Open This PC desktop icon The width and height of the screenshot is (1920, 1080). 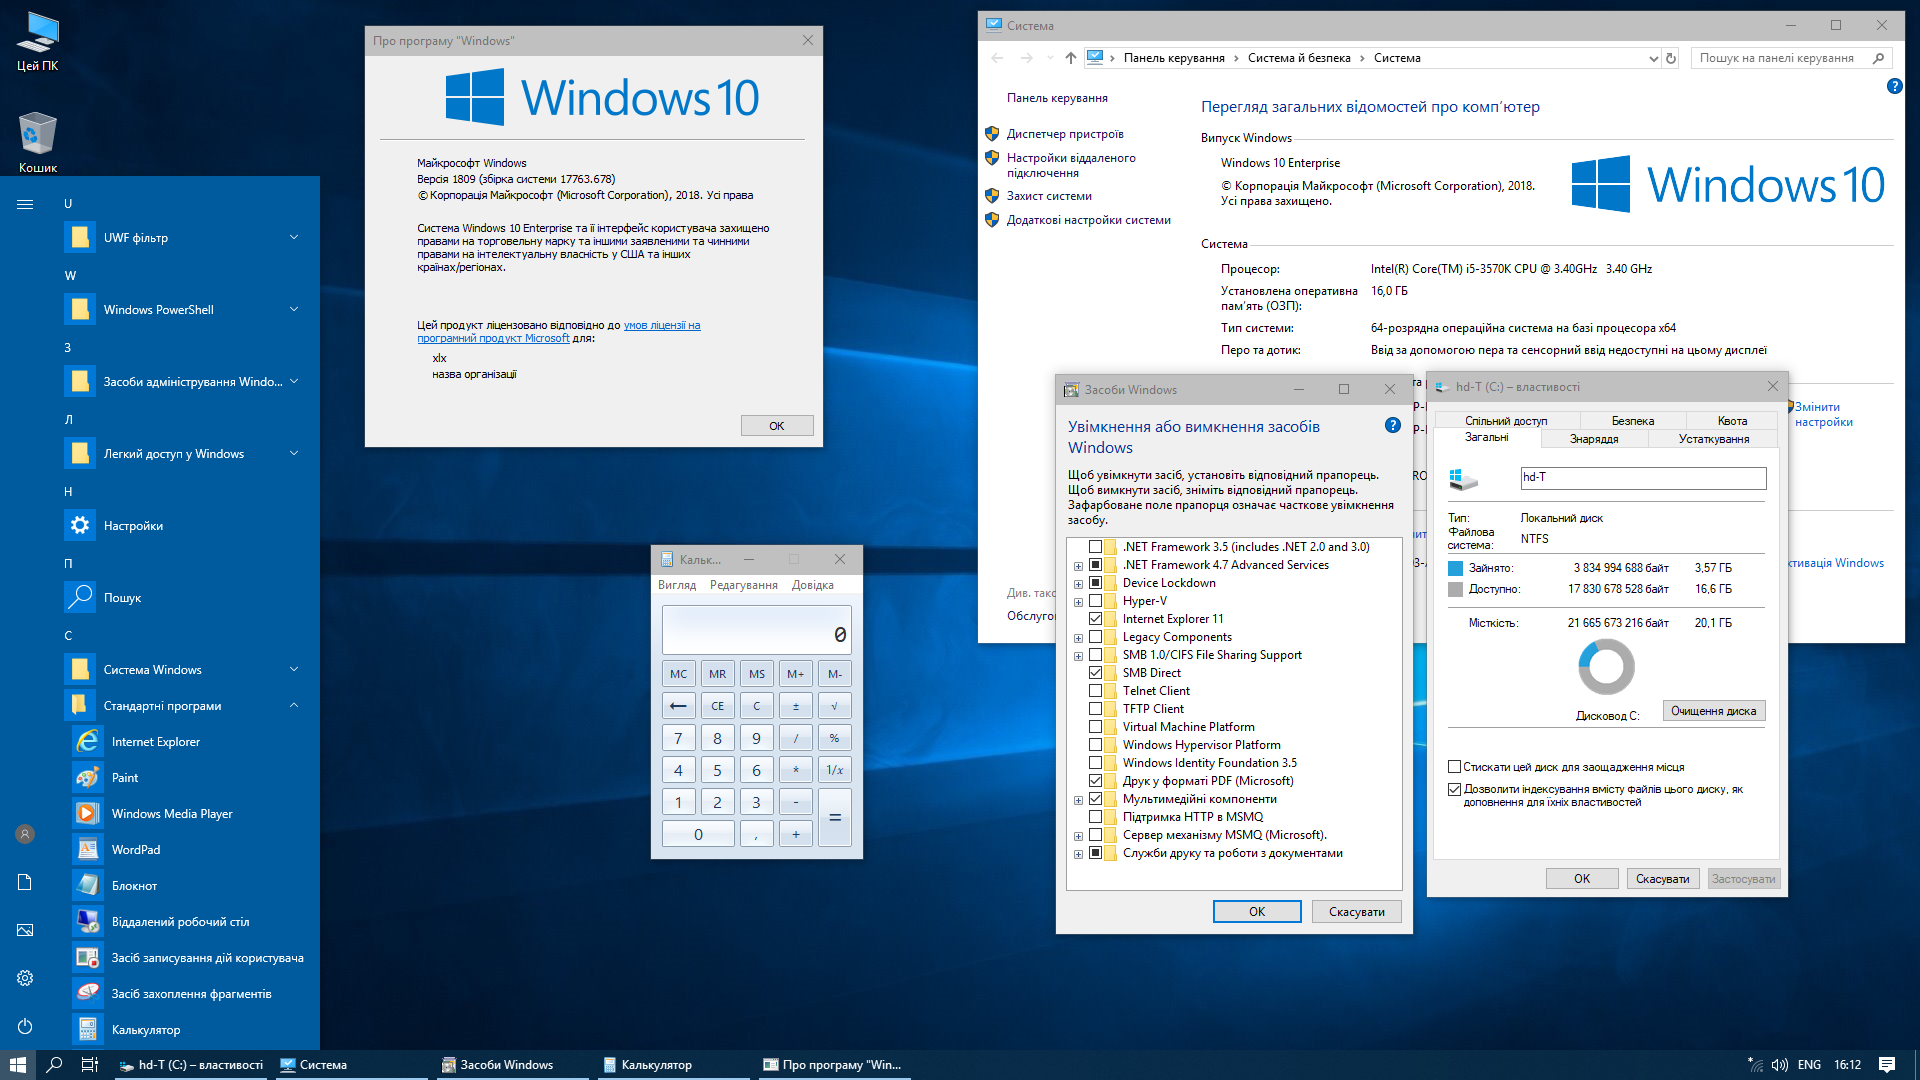click(x=38, y=41)
